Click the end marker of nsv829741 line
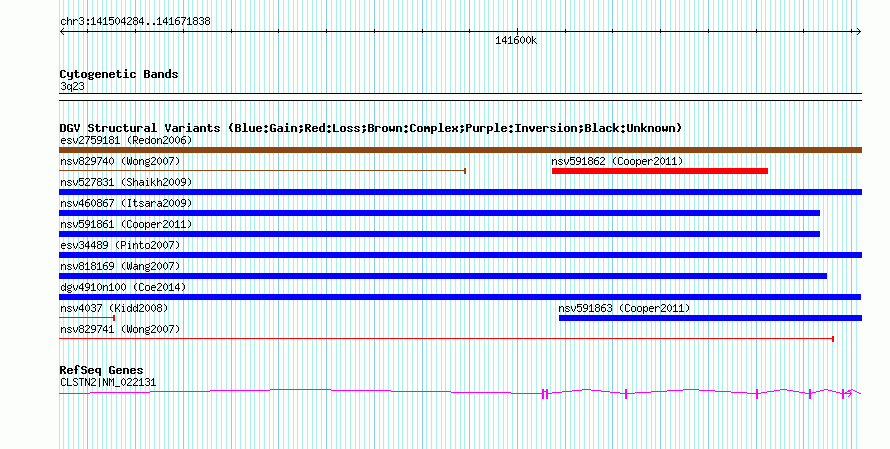 pos(833,339)
